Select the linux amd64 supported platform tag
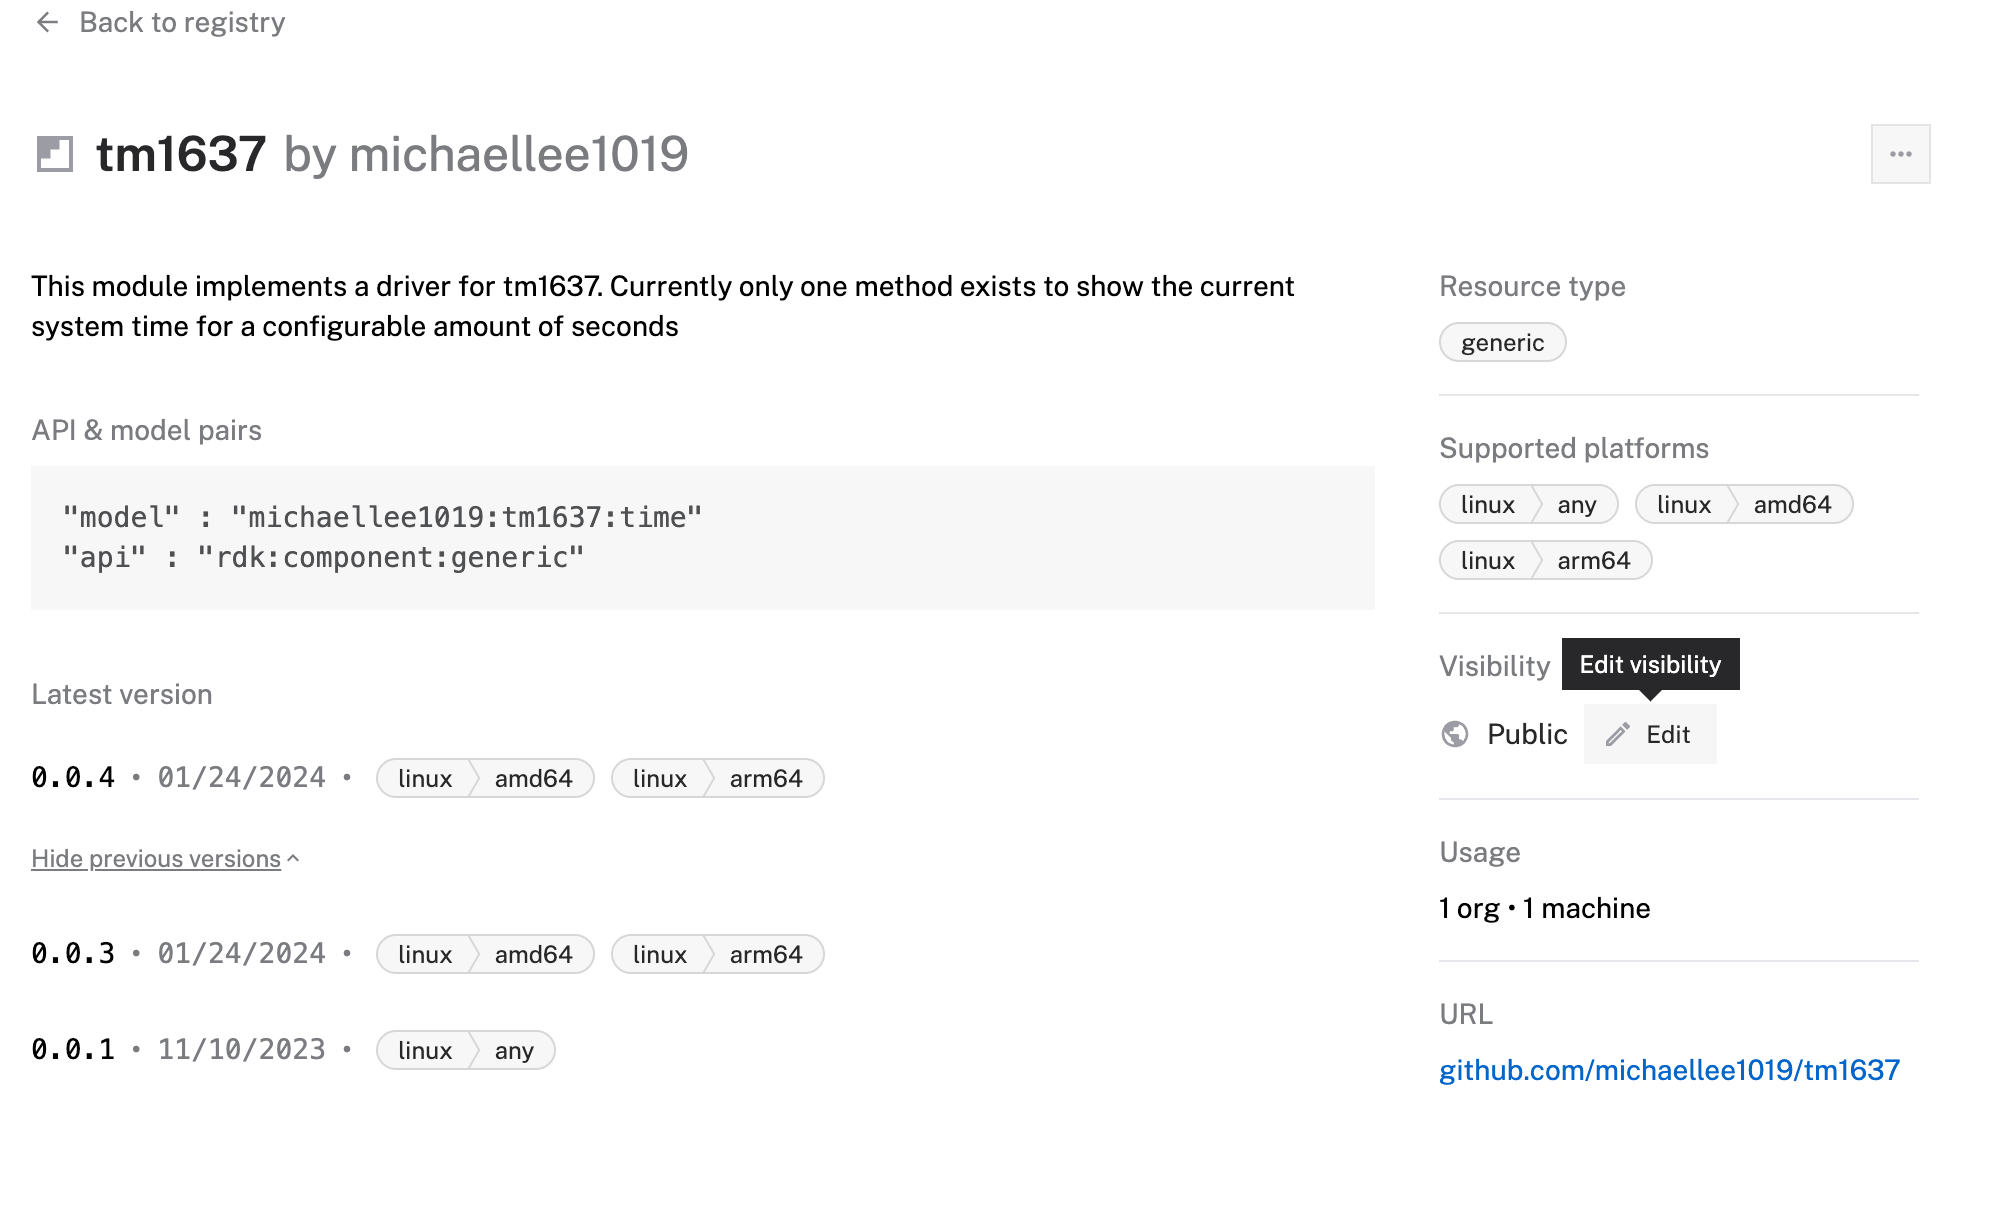 click(x=1743, y=505)
